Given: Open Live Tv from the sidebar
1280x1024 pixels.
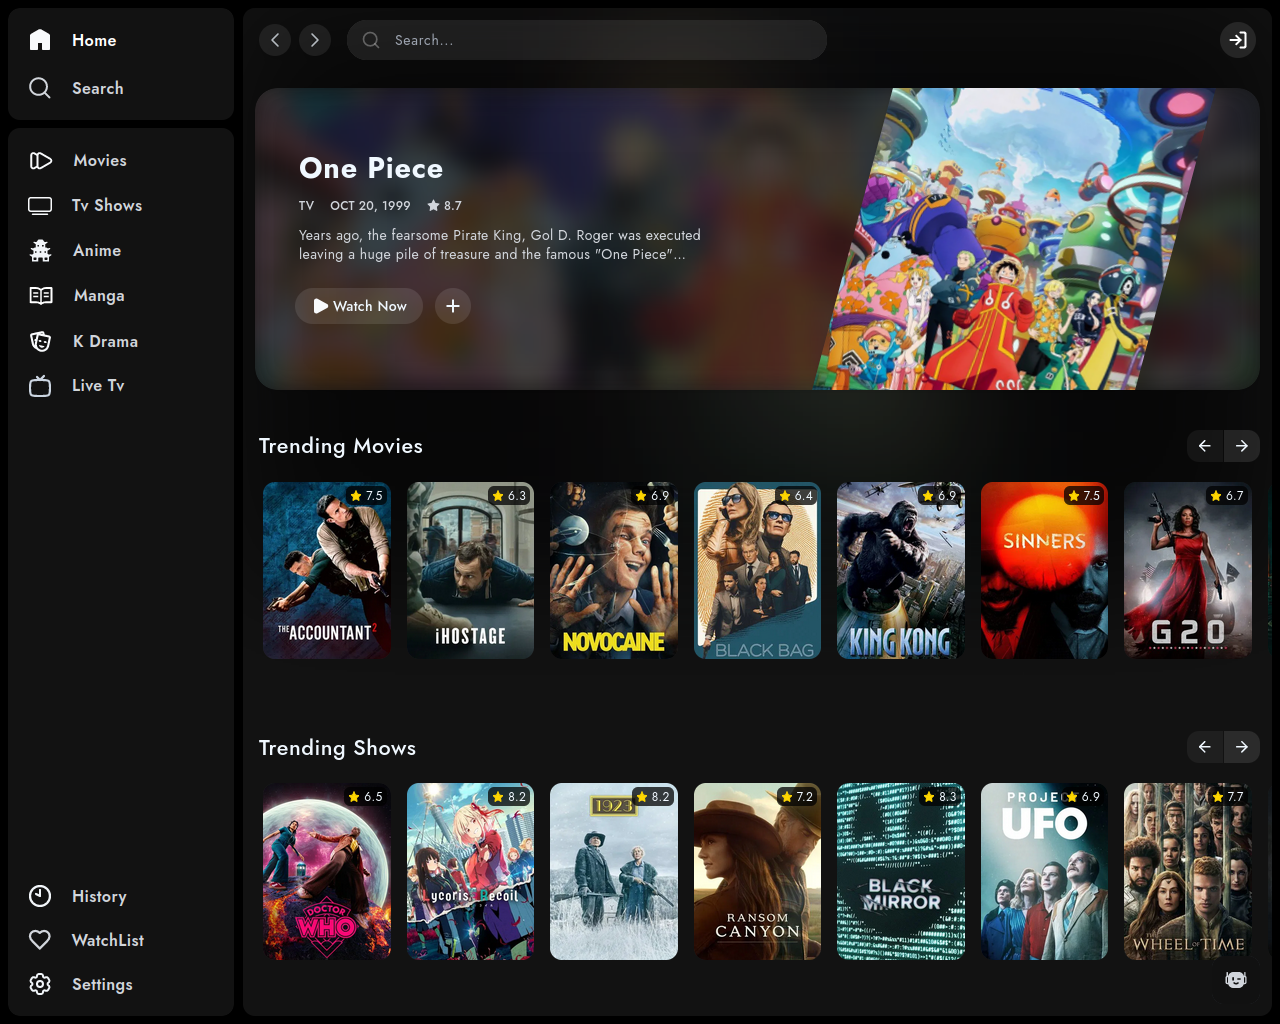Looking at the screenshot, I should pos(98,385).
